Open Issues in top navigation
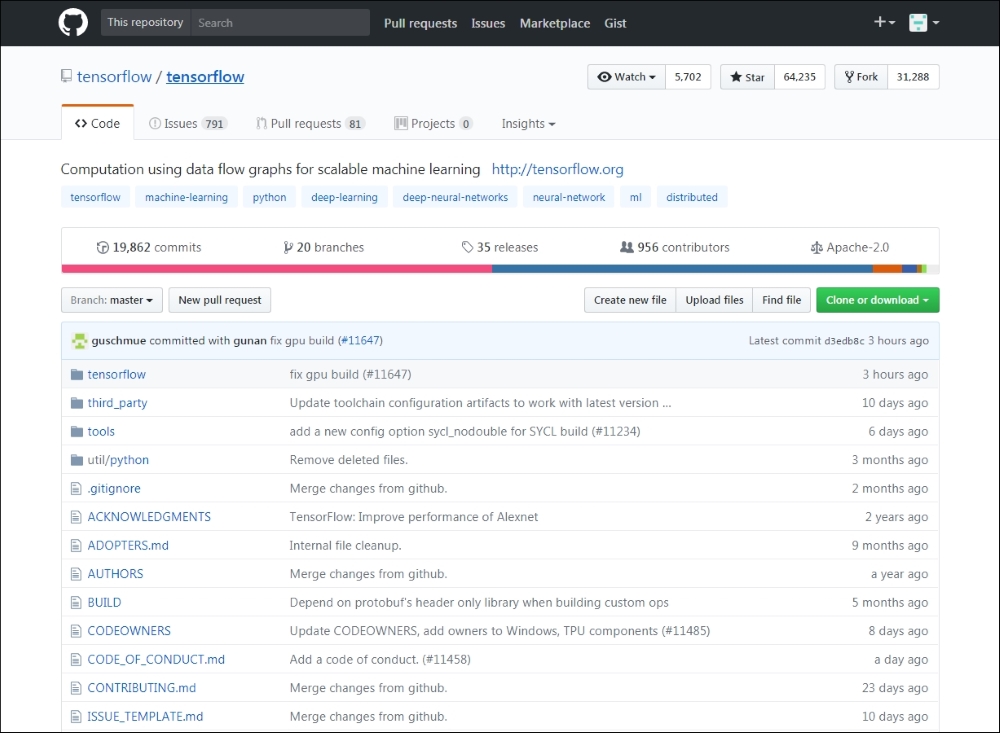Image resolution: width=1000 pixels, height=733 pixels. [x=489, y=23]
